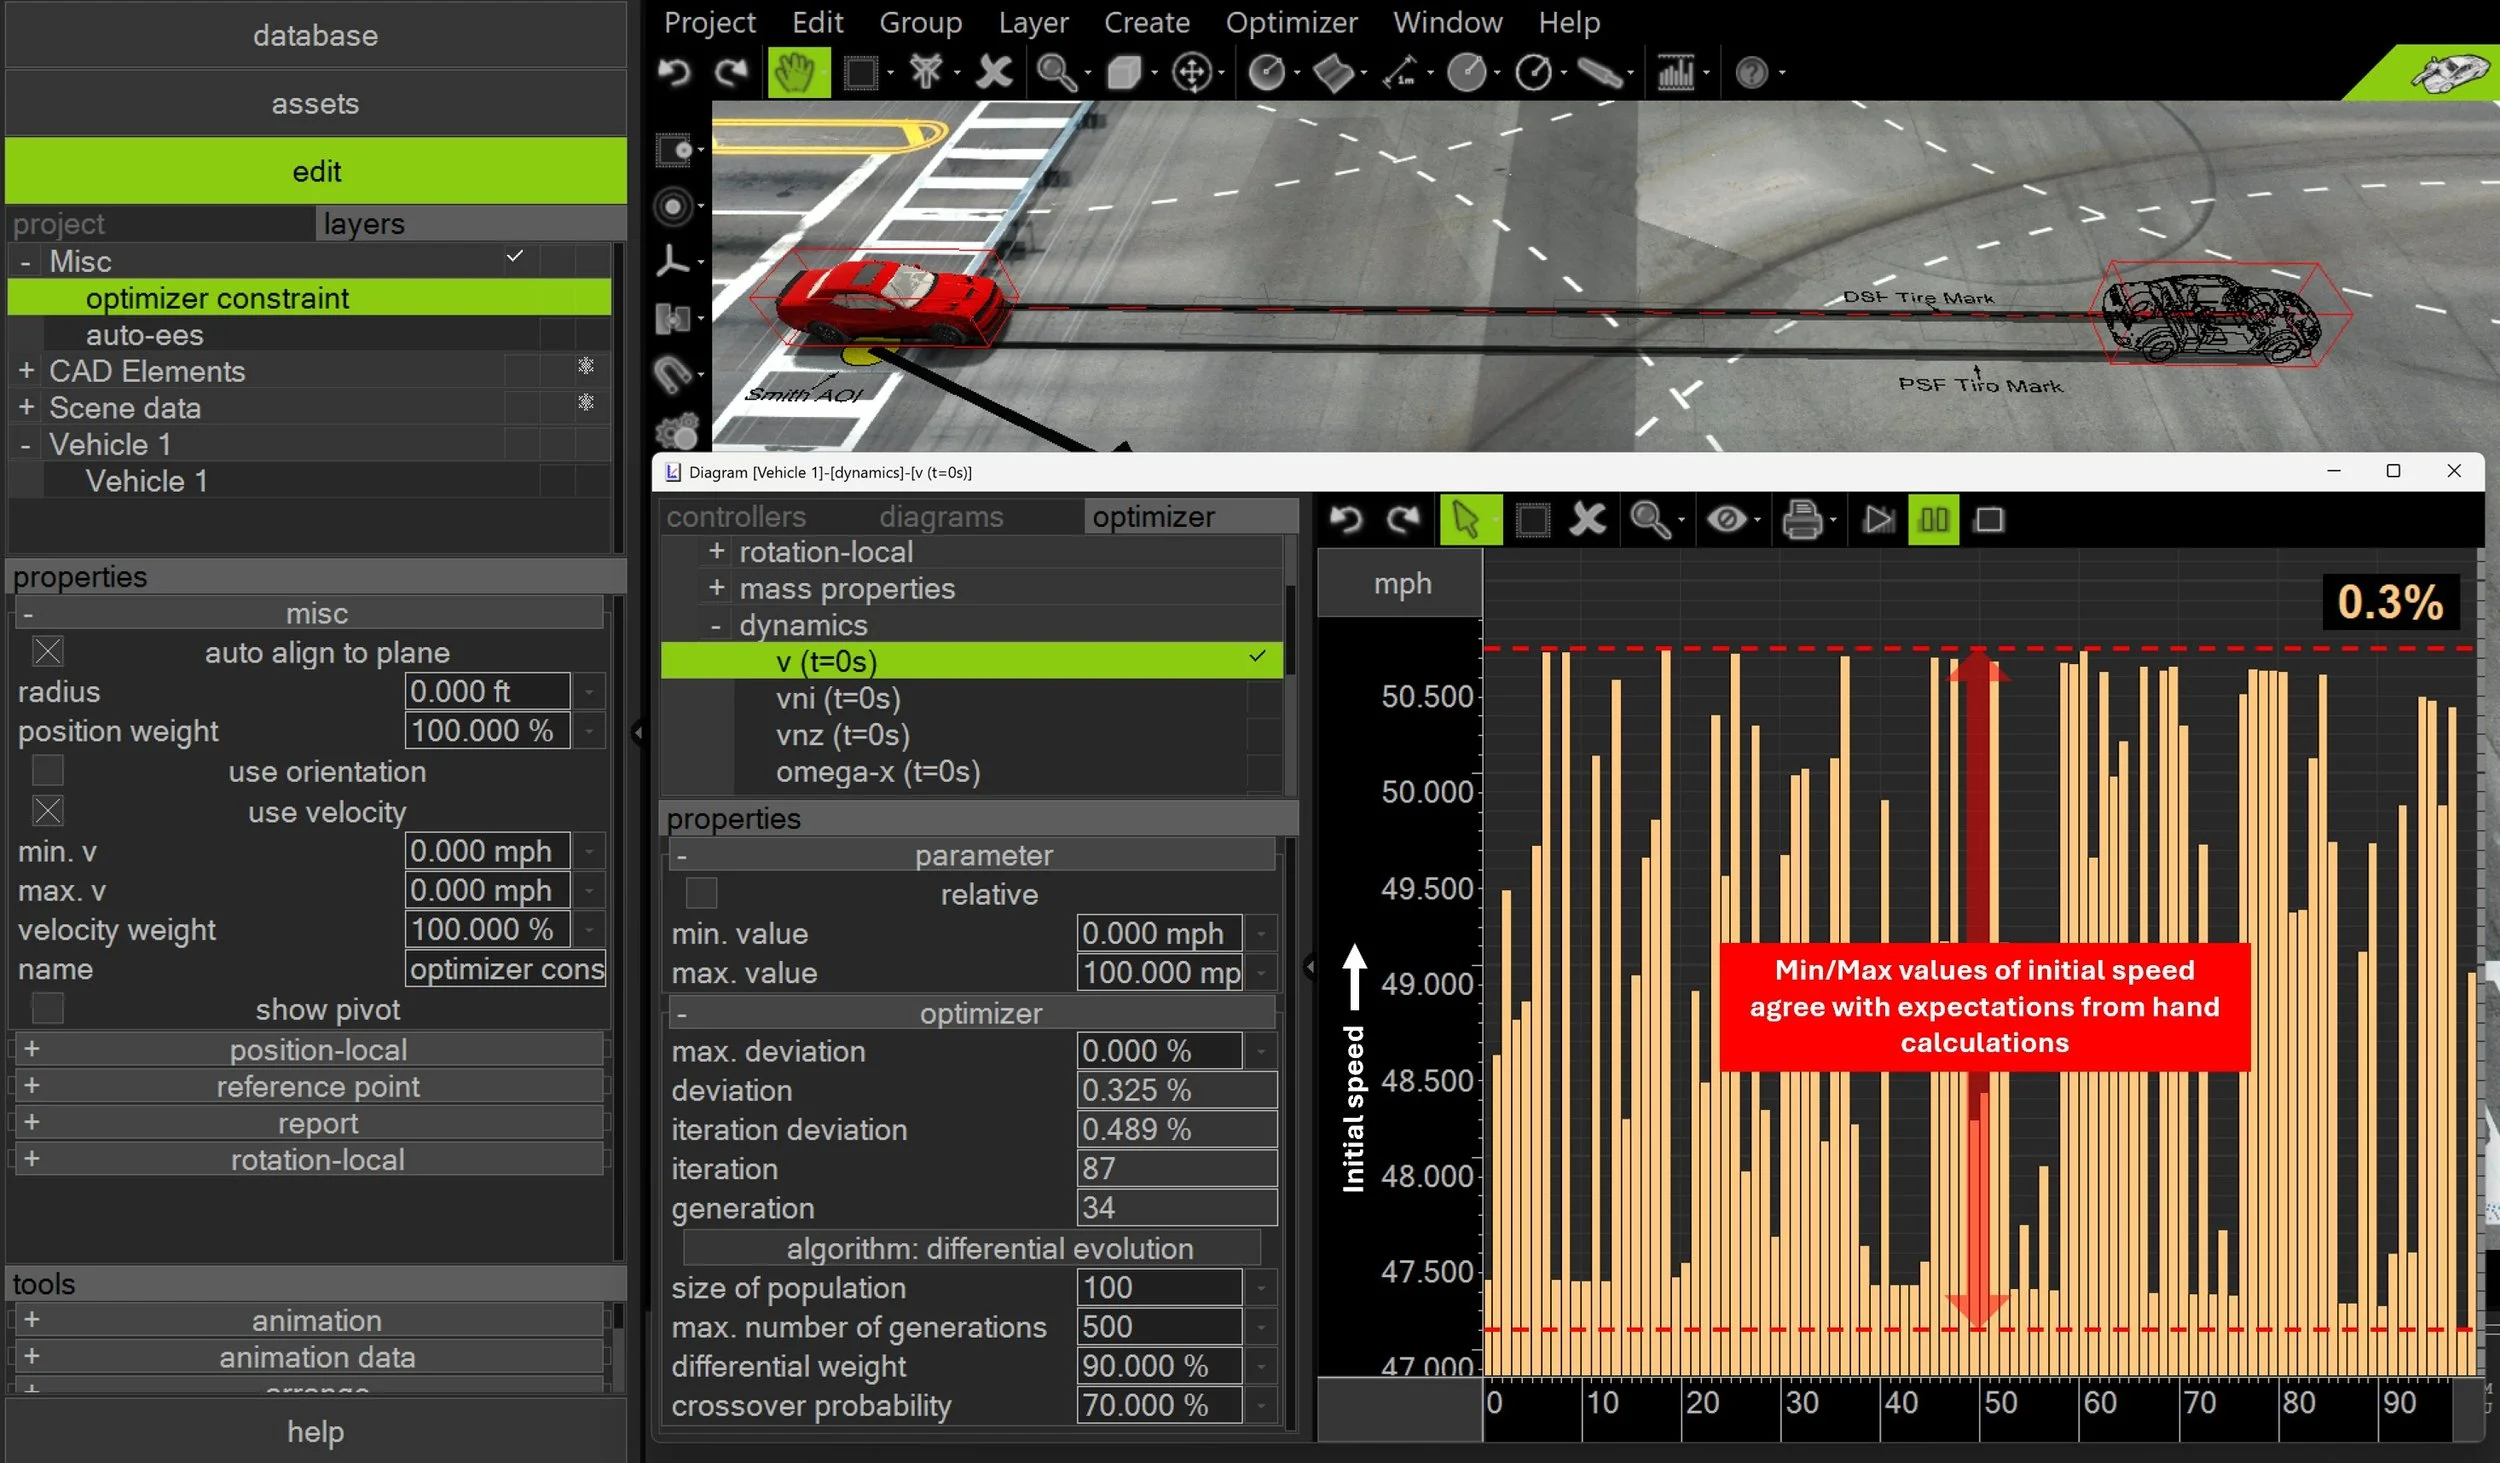2500x1463 pixels.
Task: Expand the reference point section
Action: 32,1086
